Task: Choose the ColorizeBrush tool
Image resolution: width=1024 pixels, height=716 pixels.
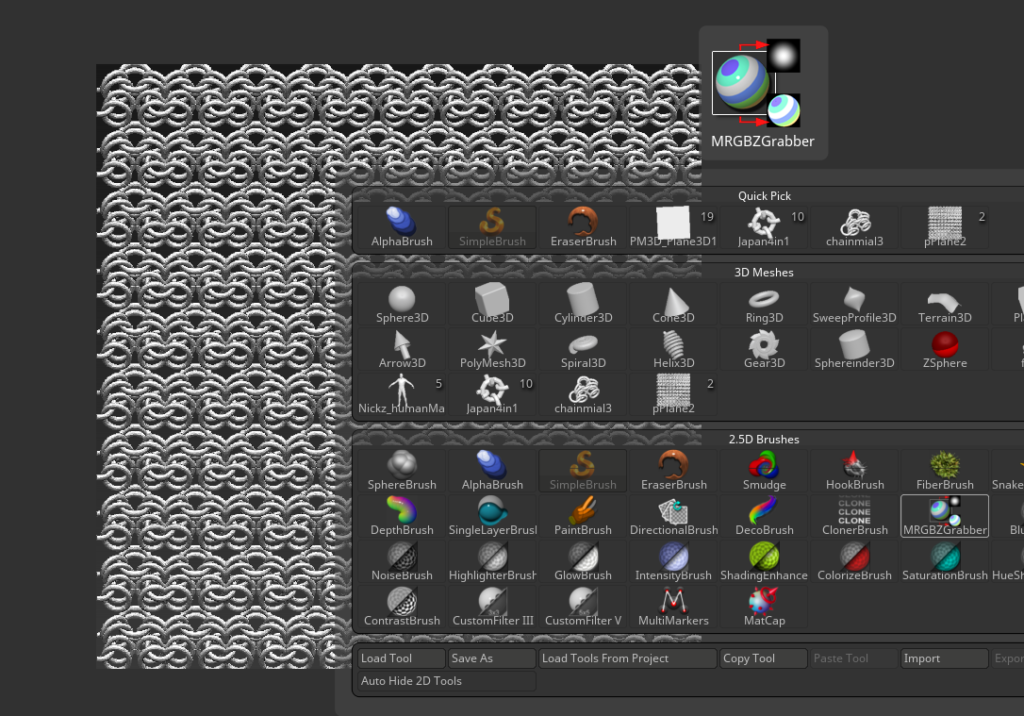Action: click(x=855, y=562)
